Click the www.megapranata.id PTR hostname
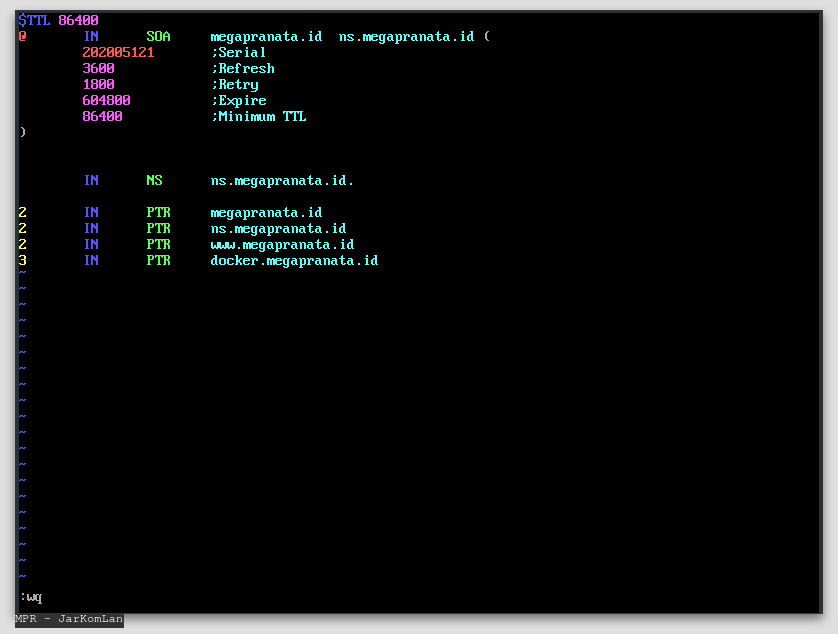This screenshot has width=838, height=634. click(x=282, y=245)
